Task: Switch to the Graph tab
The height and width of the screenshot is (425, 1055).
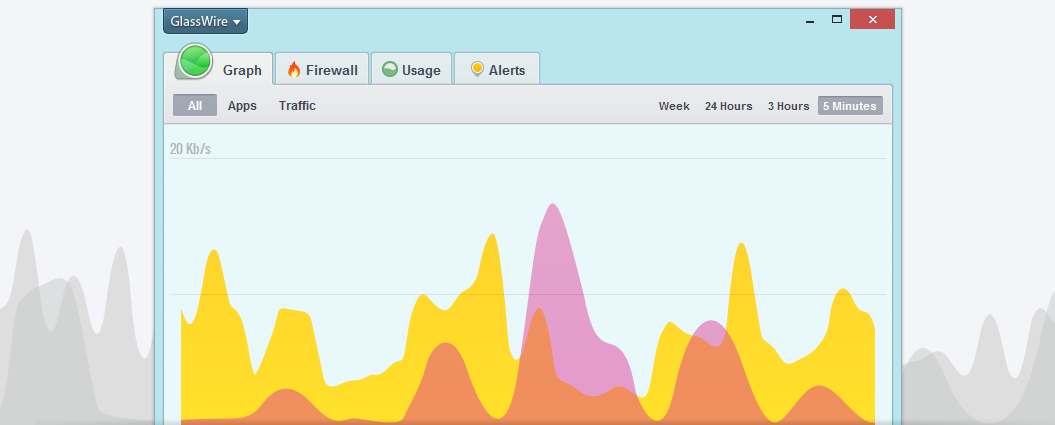Action: click(x=218, y=69)
